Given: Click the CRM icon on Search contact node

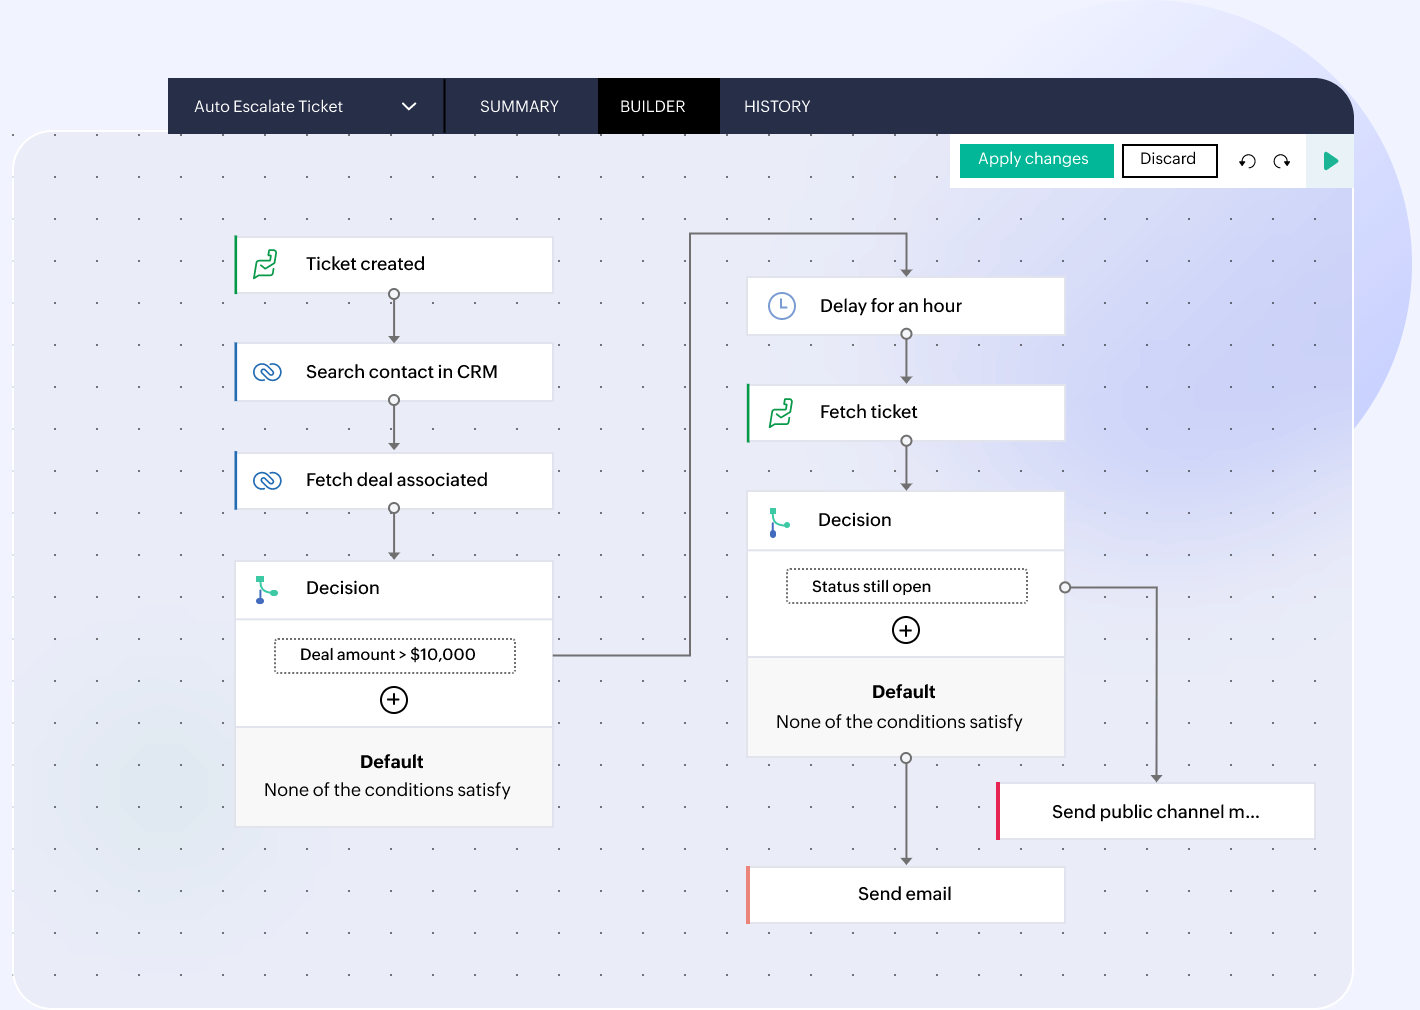Looking at the screenshot, I should coord(267,372).
